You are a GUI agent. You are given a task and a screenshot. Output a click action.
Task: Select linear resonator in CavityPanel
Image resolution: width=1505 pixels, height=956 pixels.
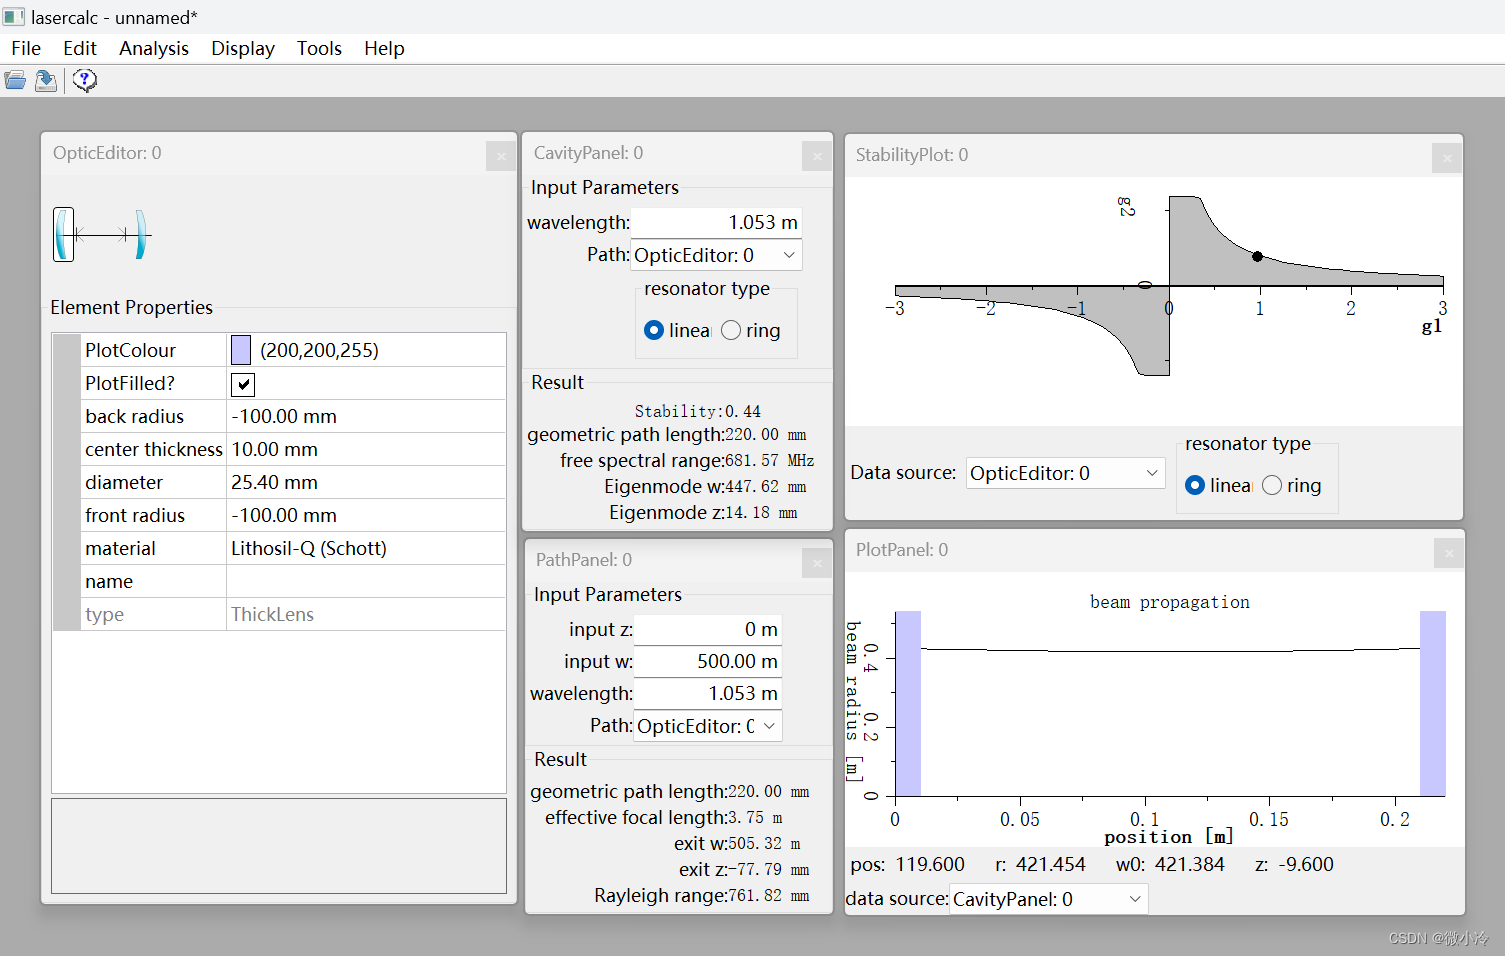pyautogui.click(x=654, y=330)
